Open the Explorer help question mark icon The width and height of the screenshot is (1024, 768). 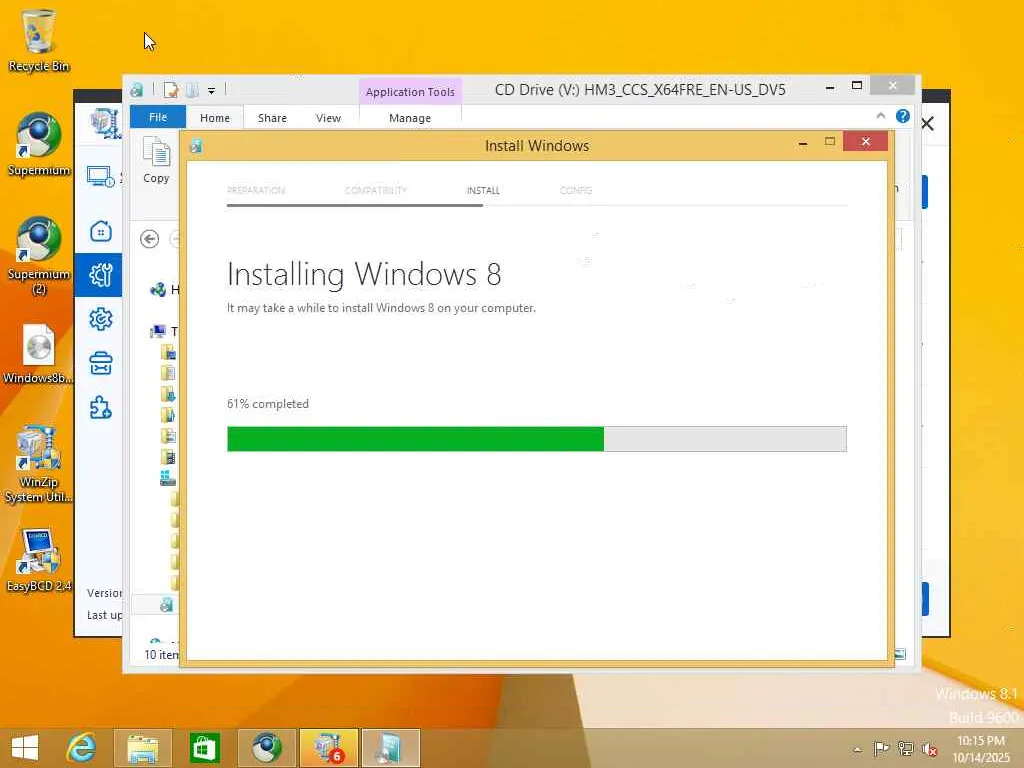click(x=903, y=116)
